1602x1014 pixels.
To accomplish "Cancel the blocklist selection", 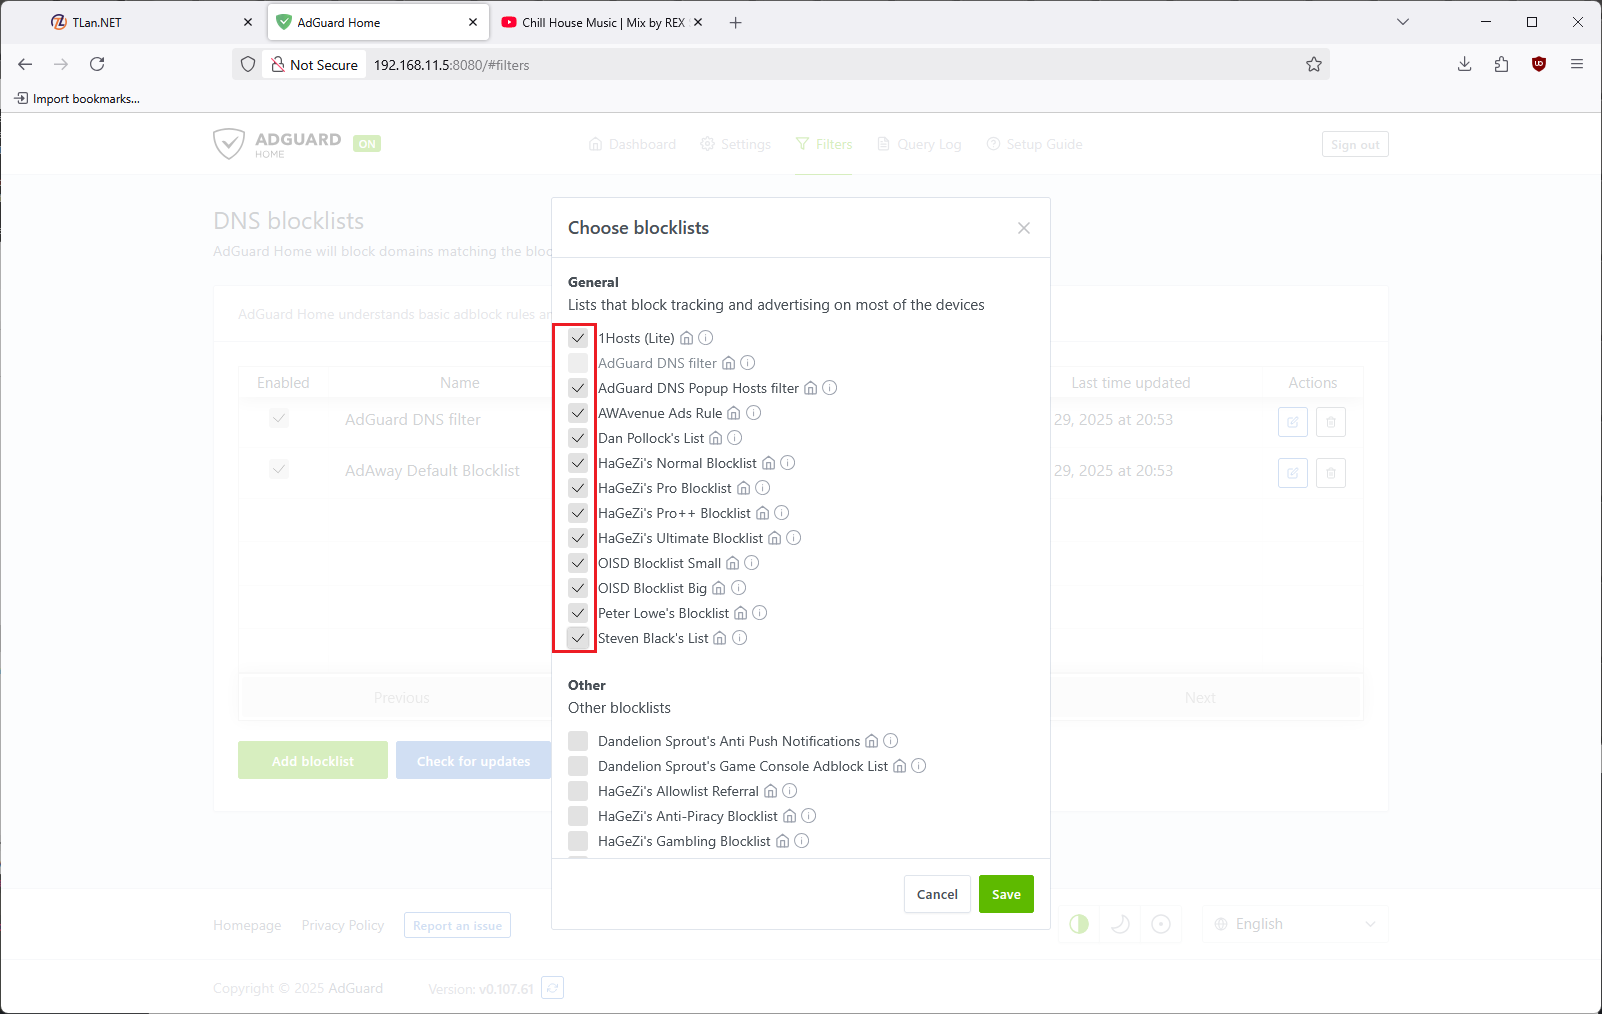I will tap(937, 894).
